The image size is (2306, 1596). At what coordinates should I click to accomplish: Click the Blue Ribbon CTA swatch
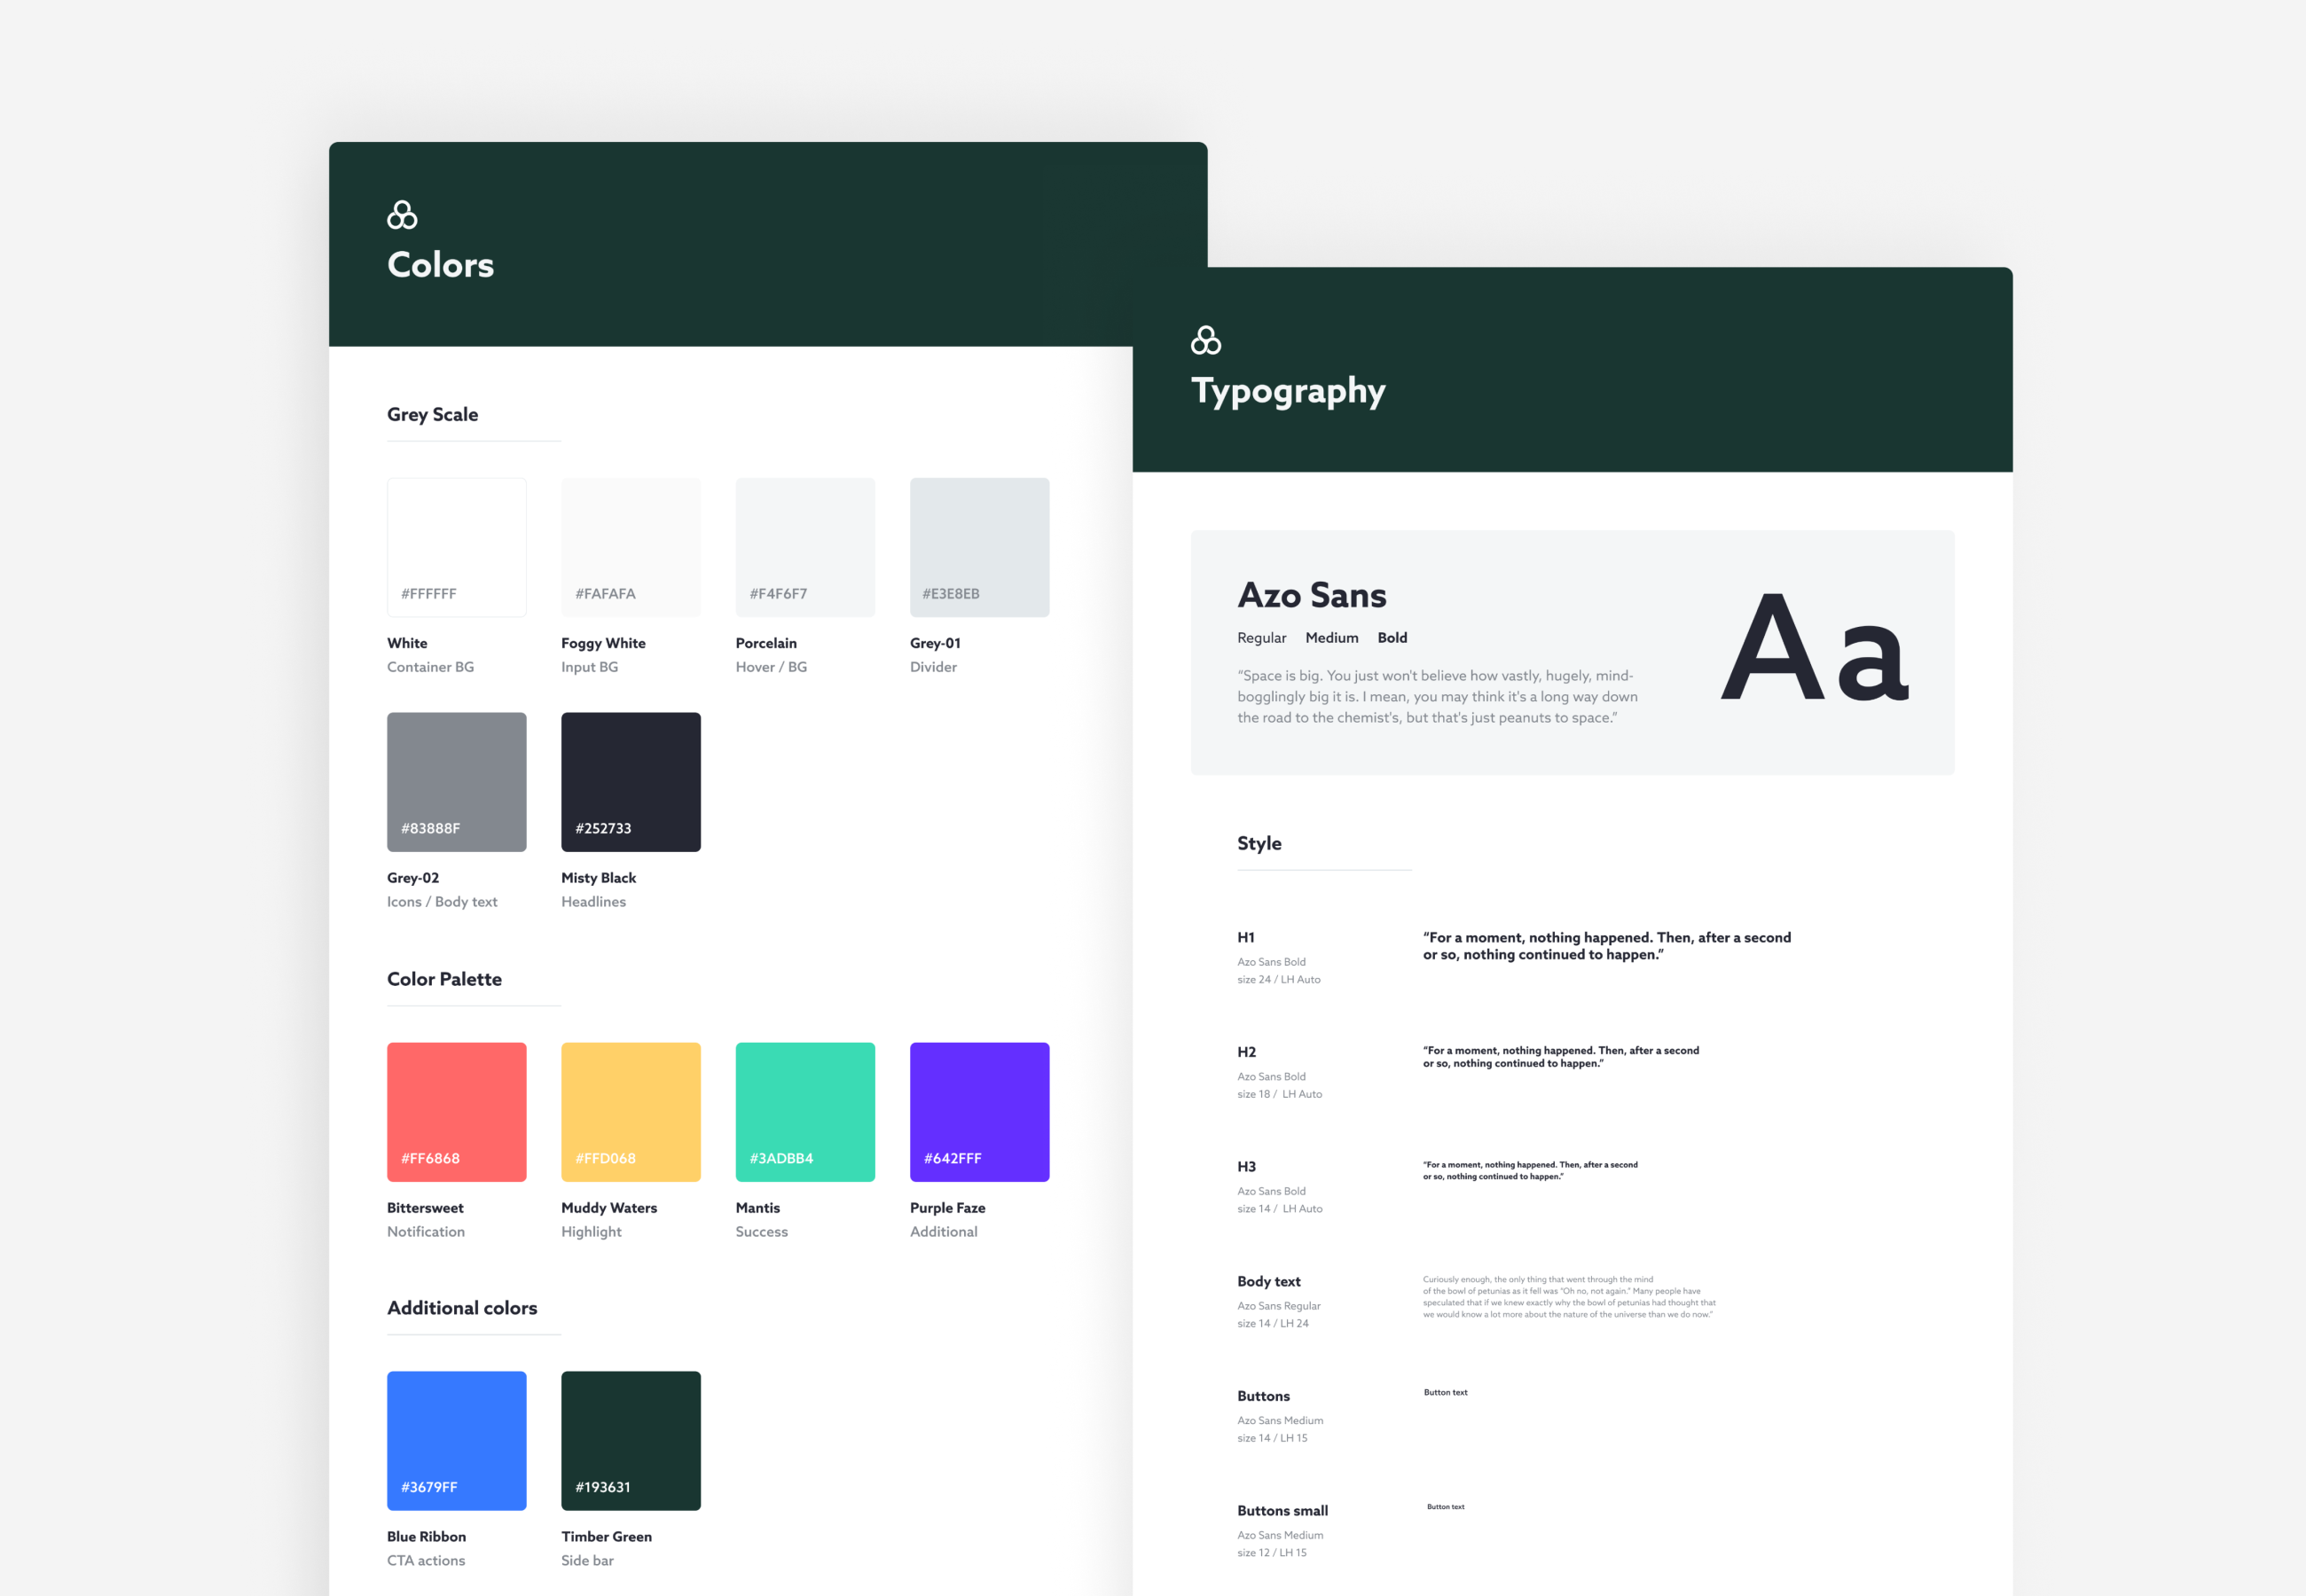456,1440
